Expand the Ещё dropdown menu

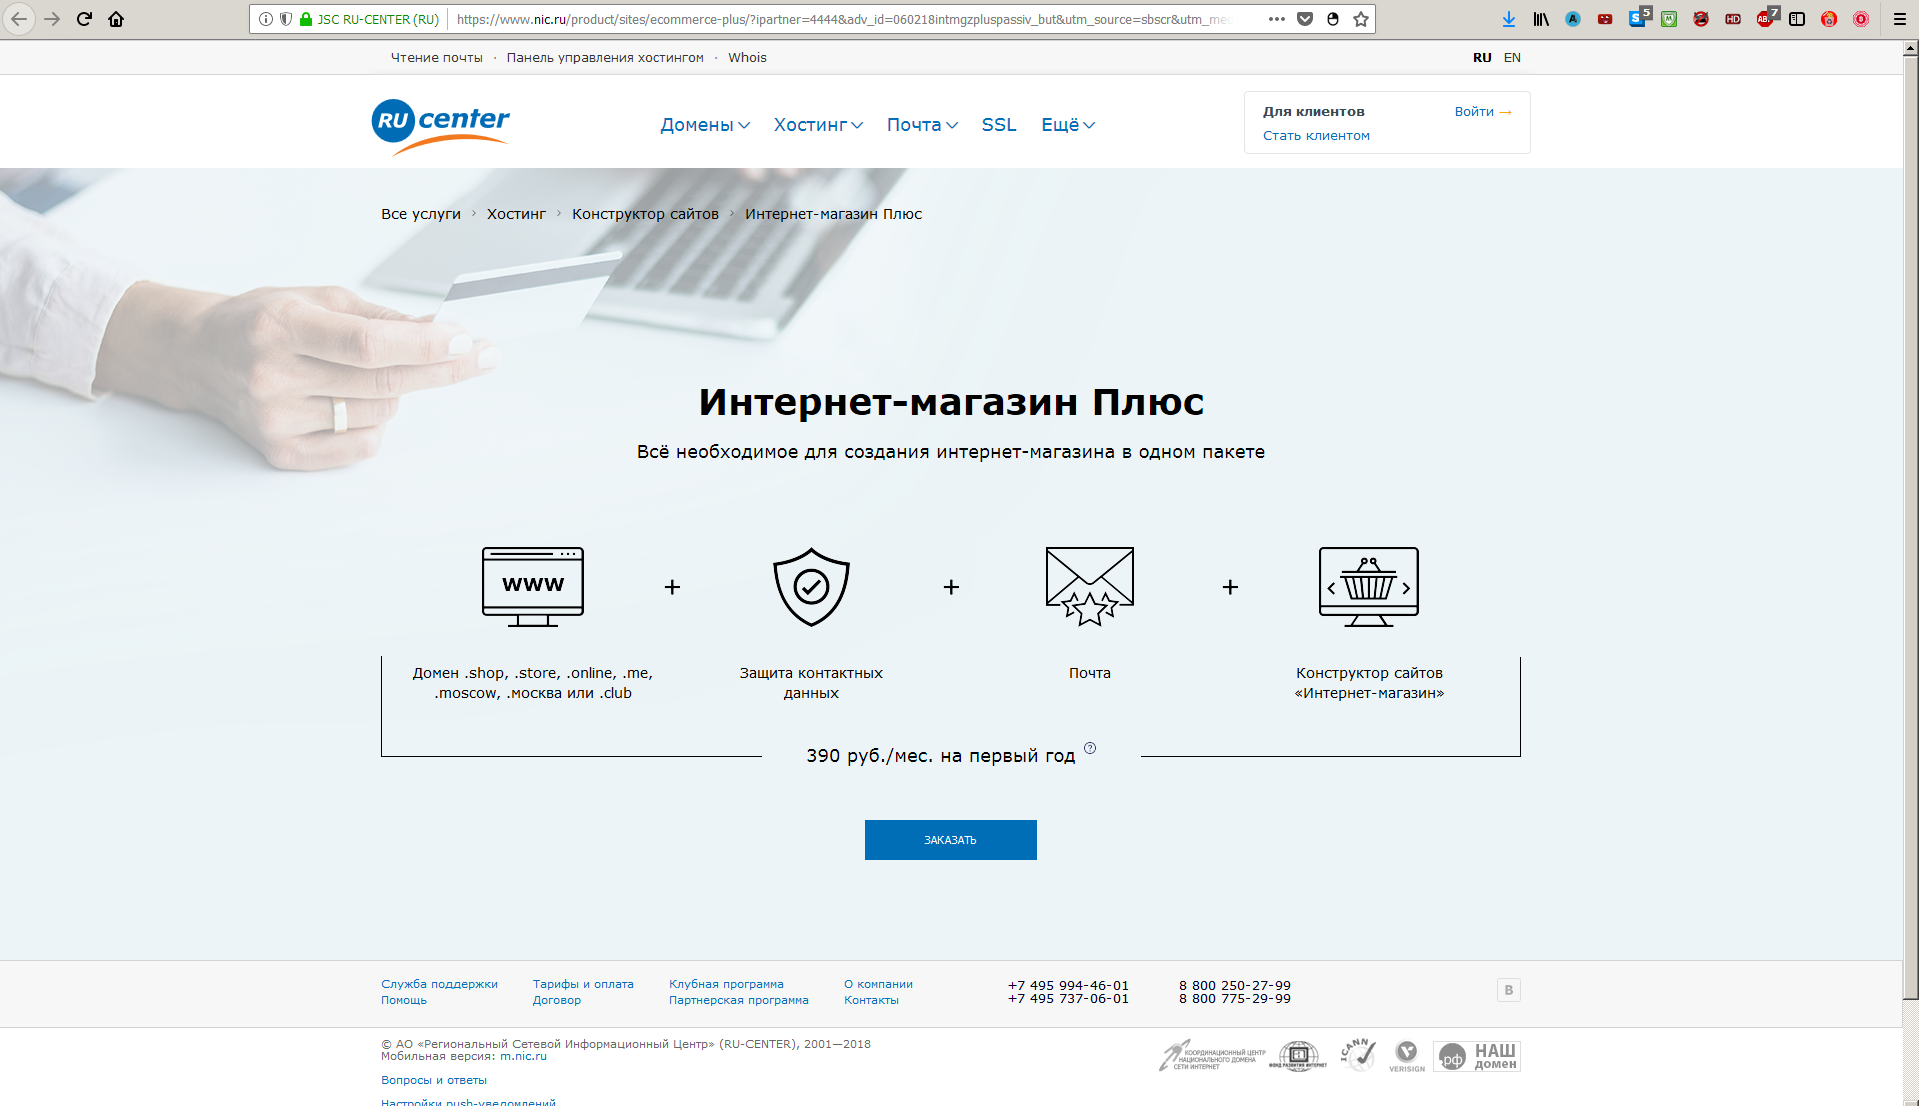coord(1068,125)
